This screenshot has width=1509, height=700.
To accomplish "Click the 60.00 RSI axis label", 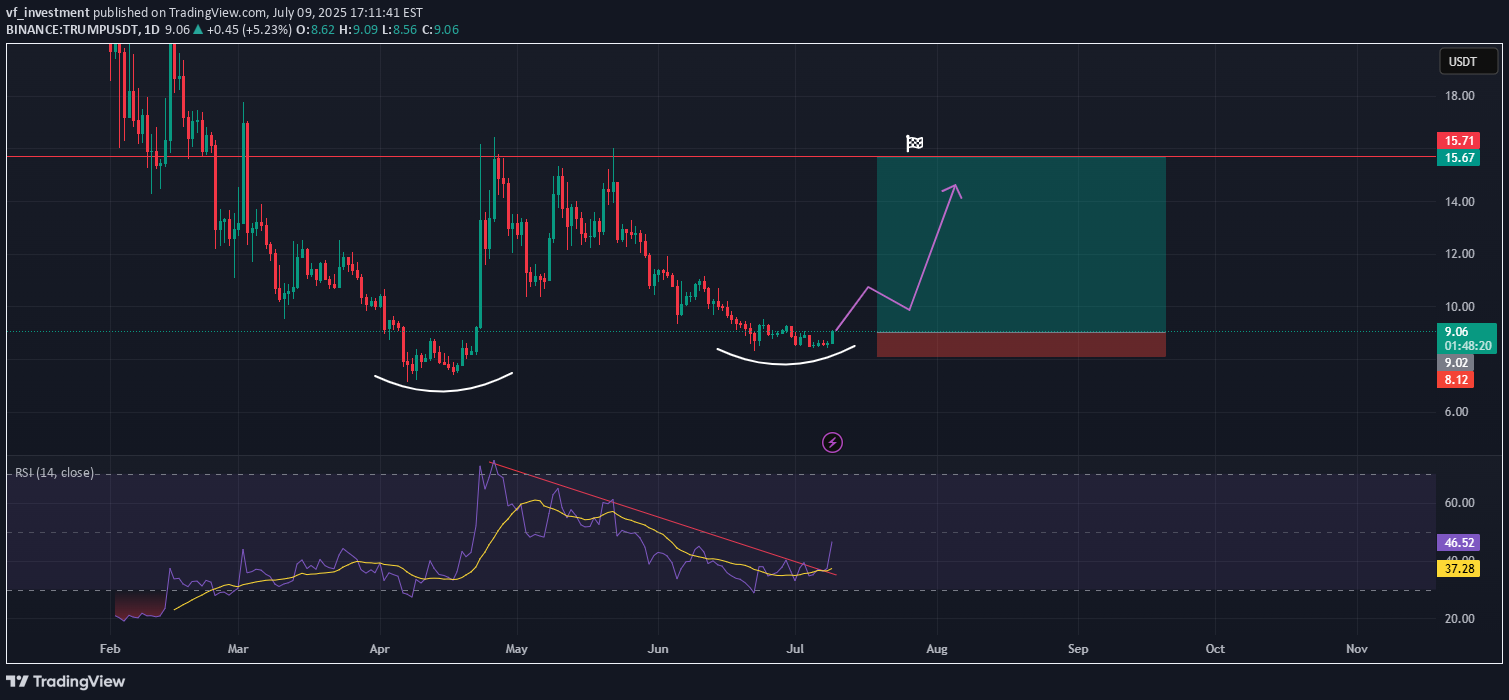I will [1461, 503].
